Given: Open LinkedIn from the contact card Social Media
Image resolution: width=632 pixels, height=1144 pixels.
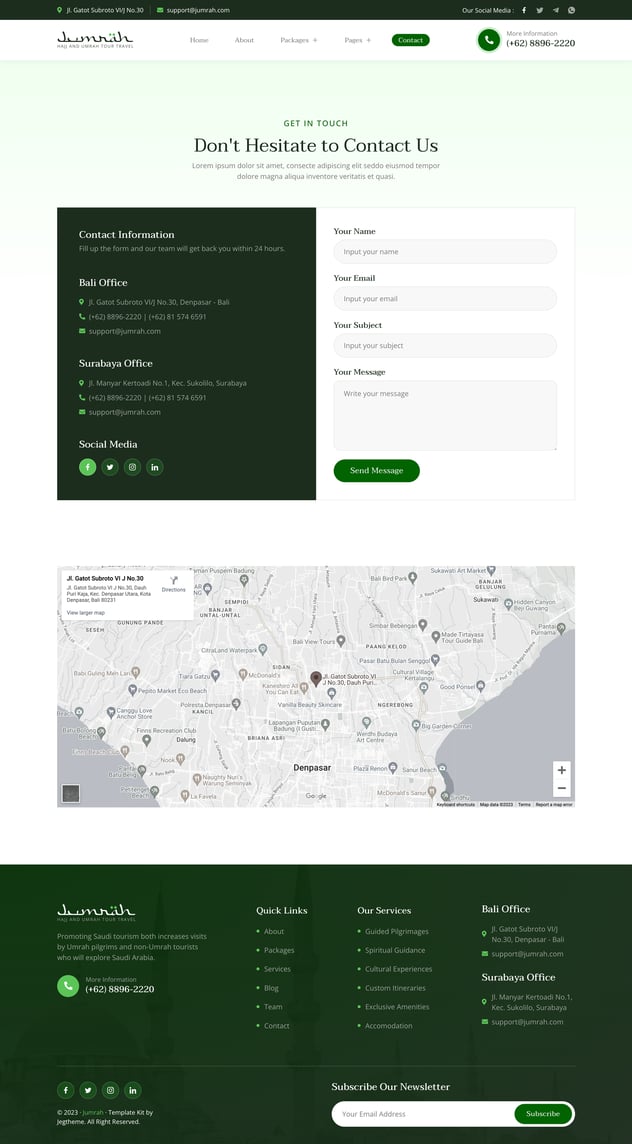Looking at the screenshot, I should pos(155,467).
